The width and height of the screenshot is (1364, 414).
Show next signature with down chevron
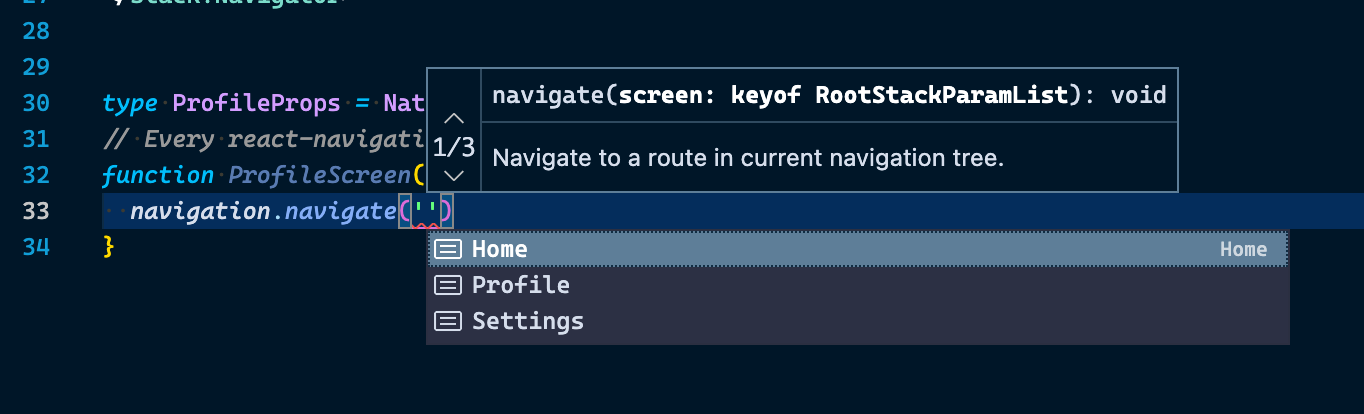pyautogui.click(x=454, y=175)
